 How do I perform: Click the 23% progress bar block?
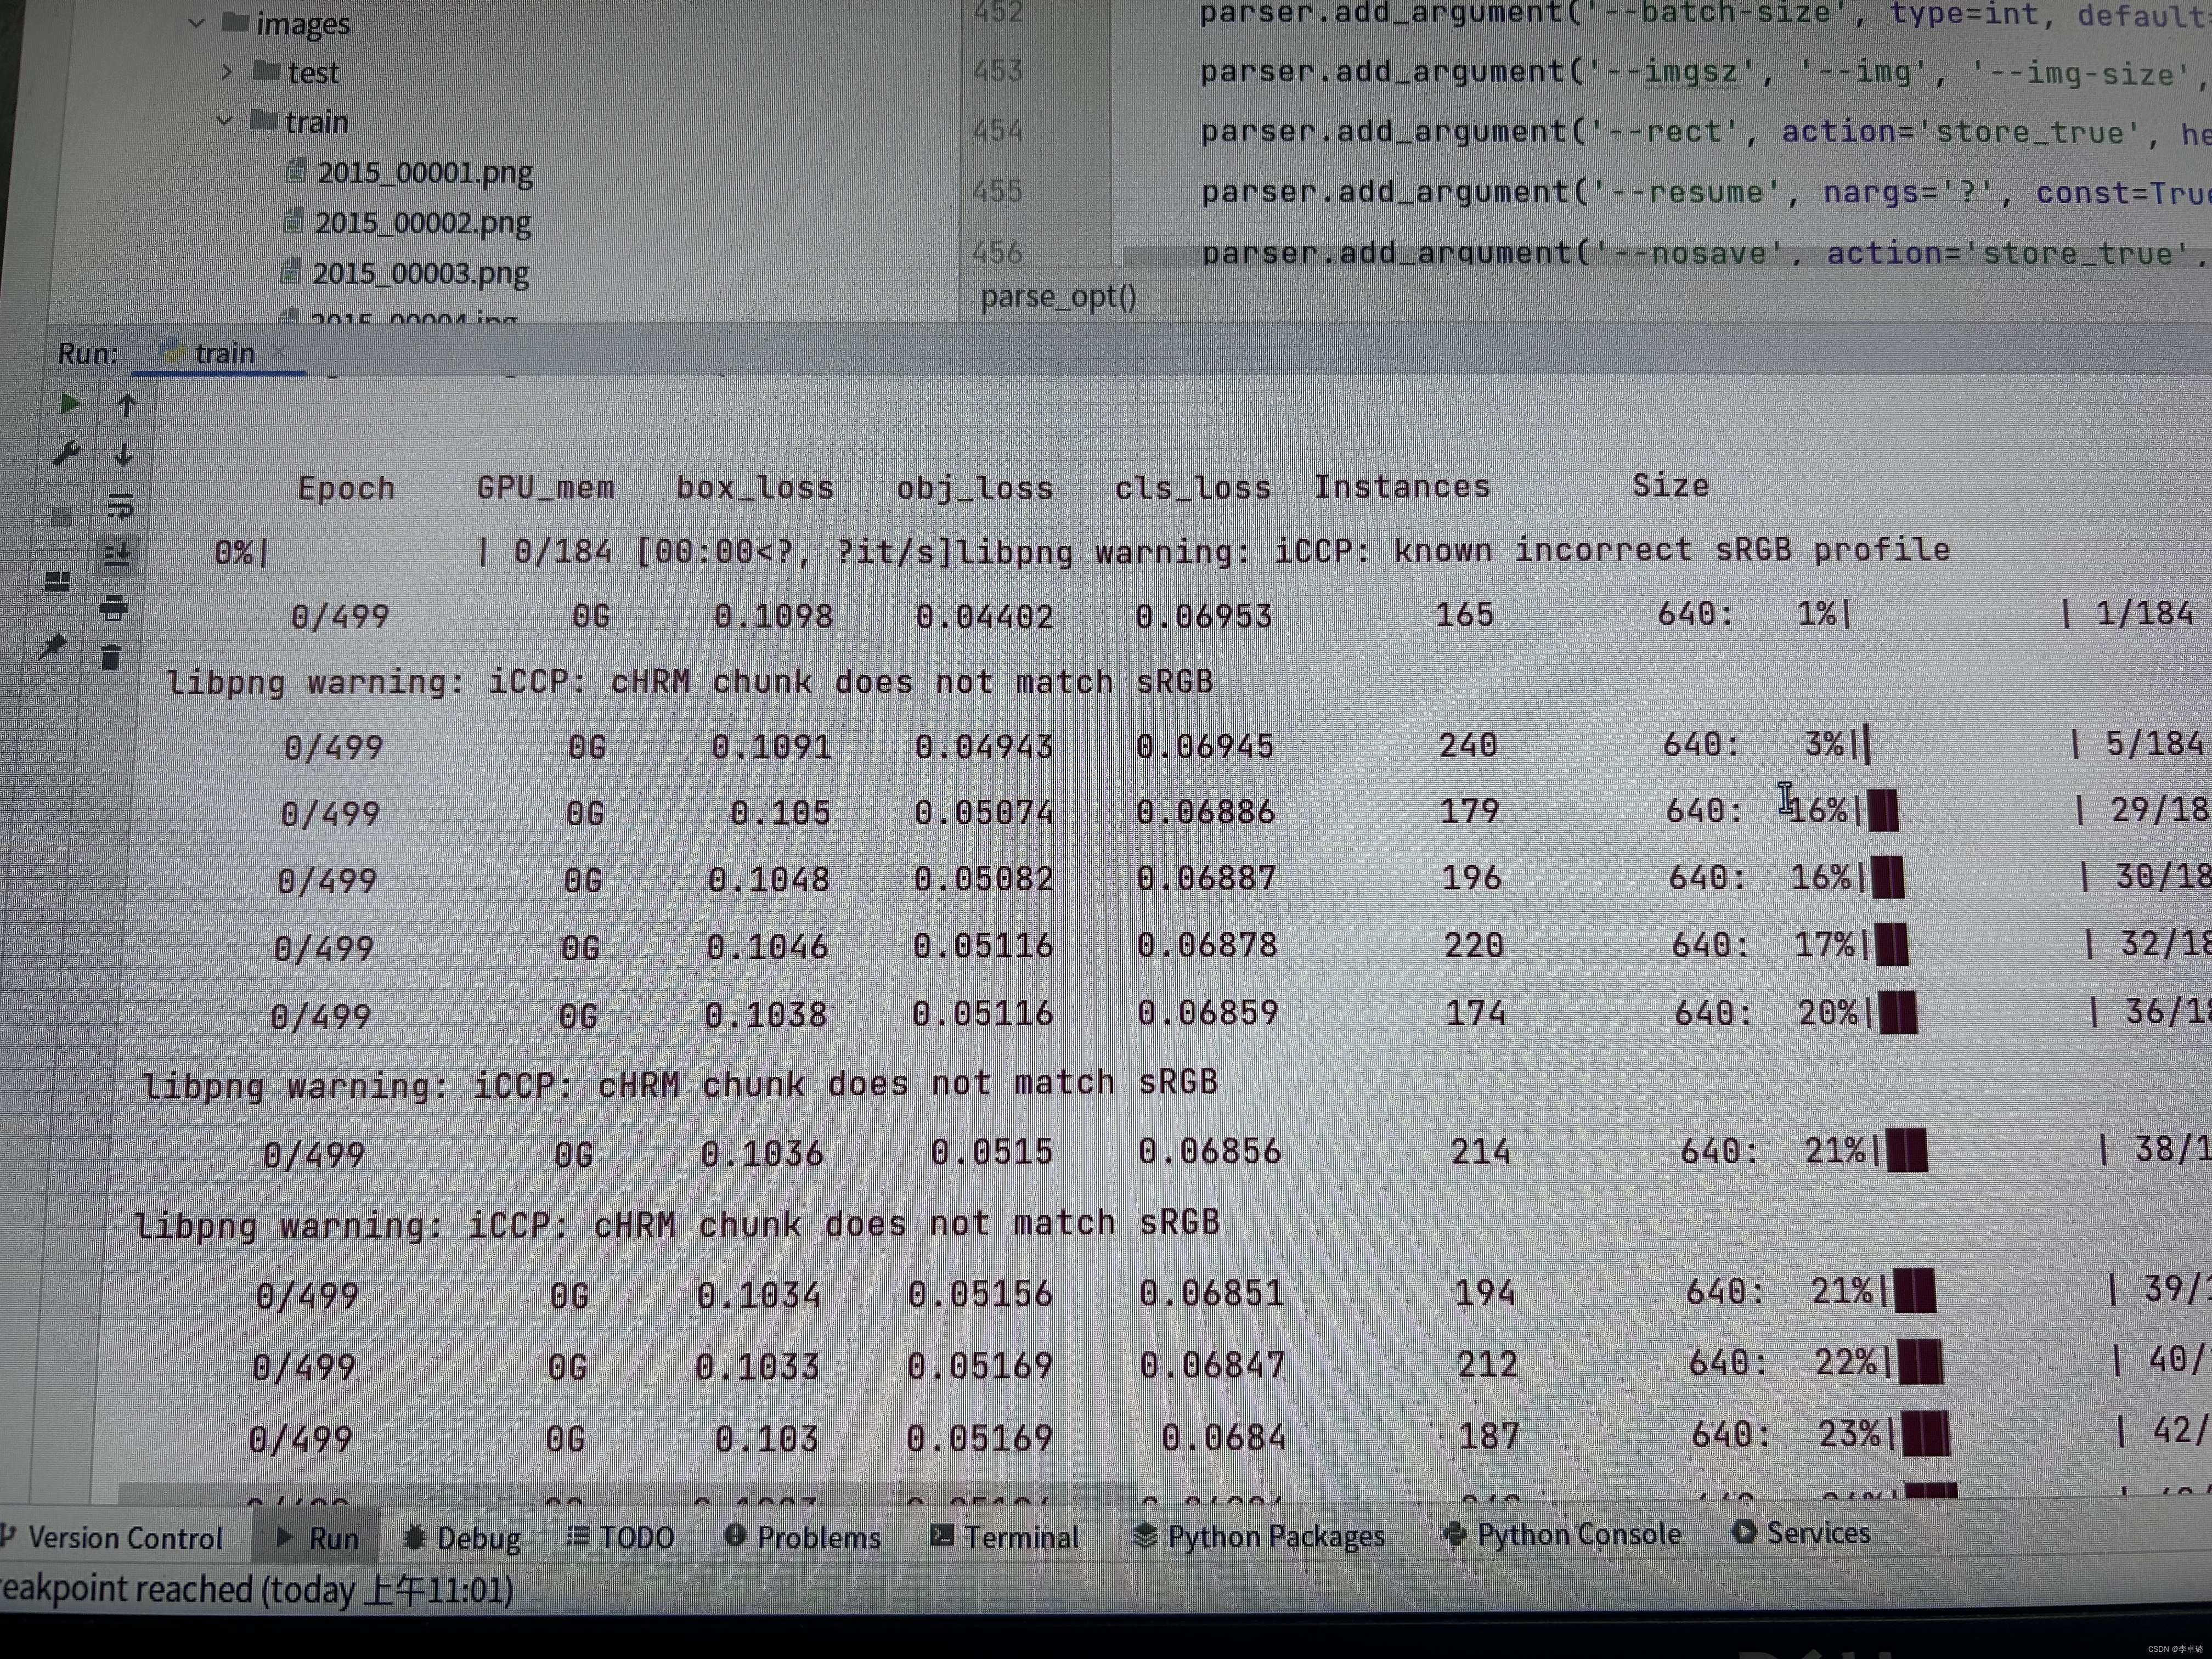pos(1926,1435)
